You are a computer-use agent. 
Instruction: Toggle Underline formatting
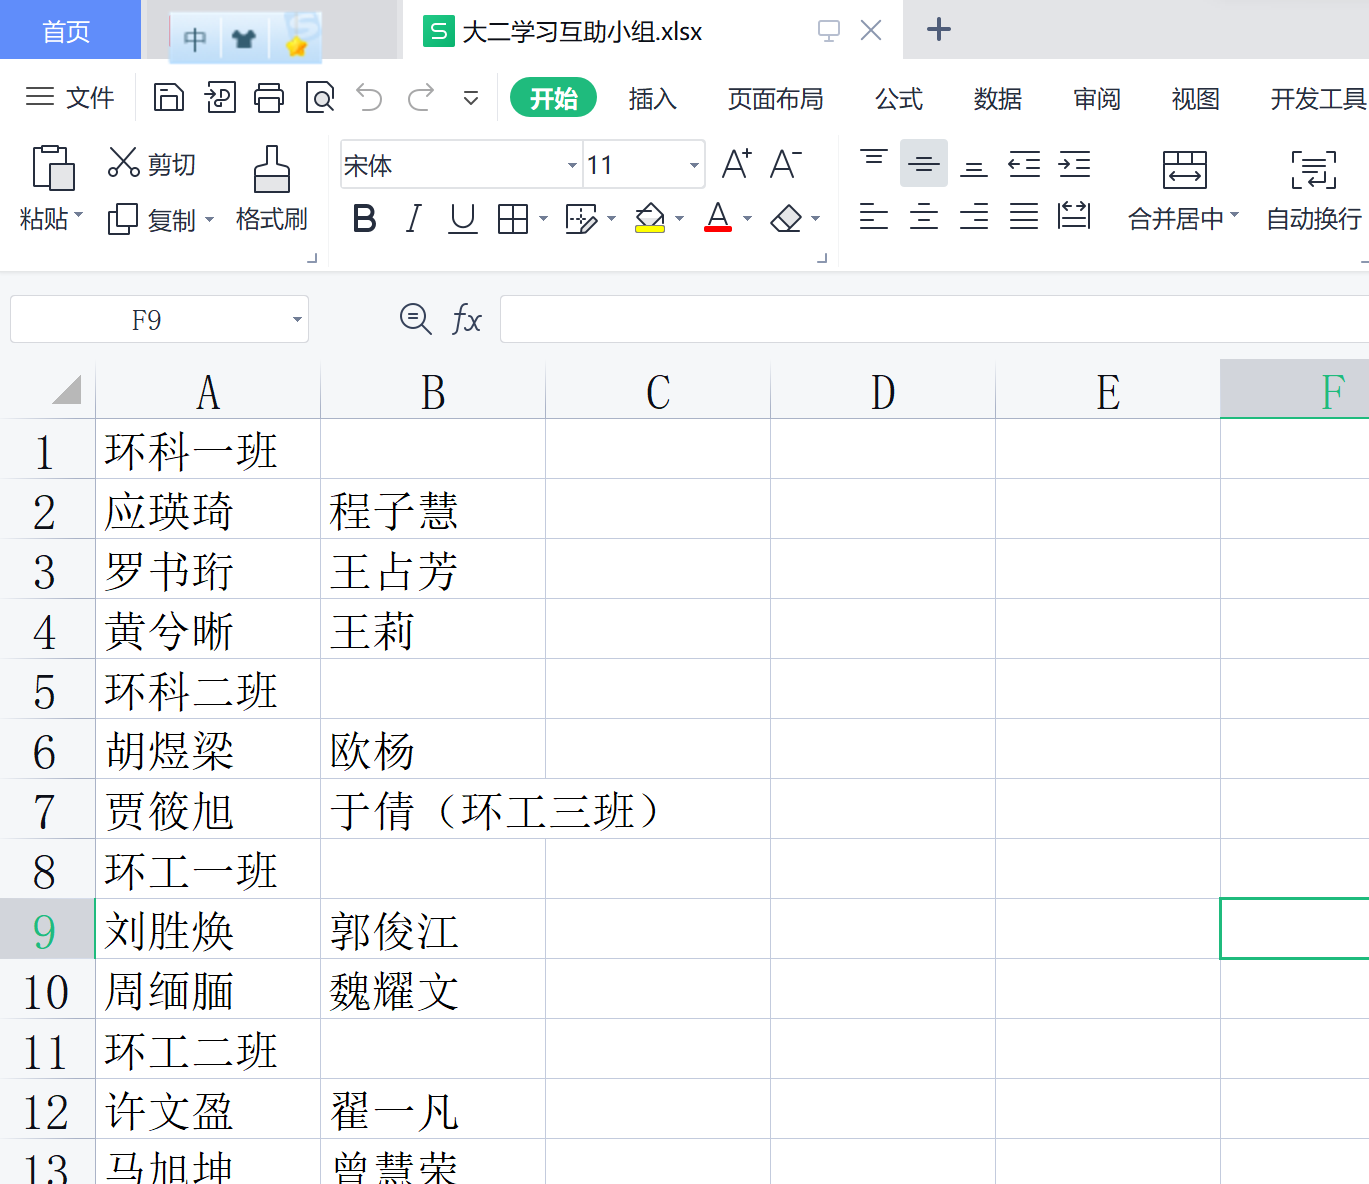(x=462, y=218)
